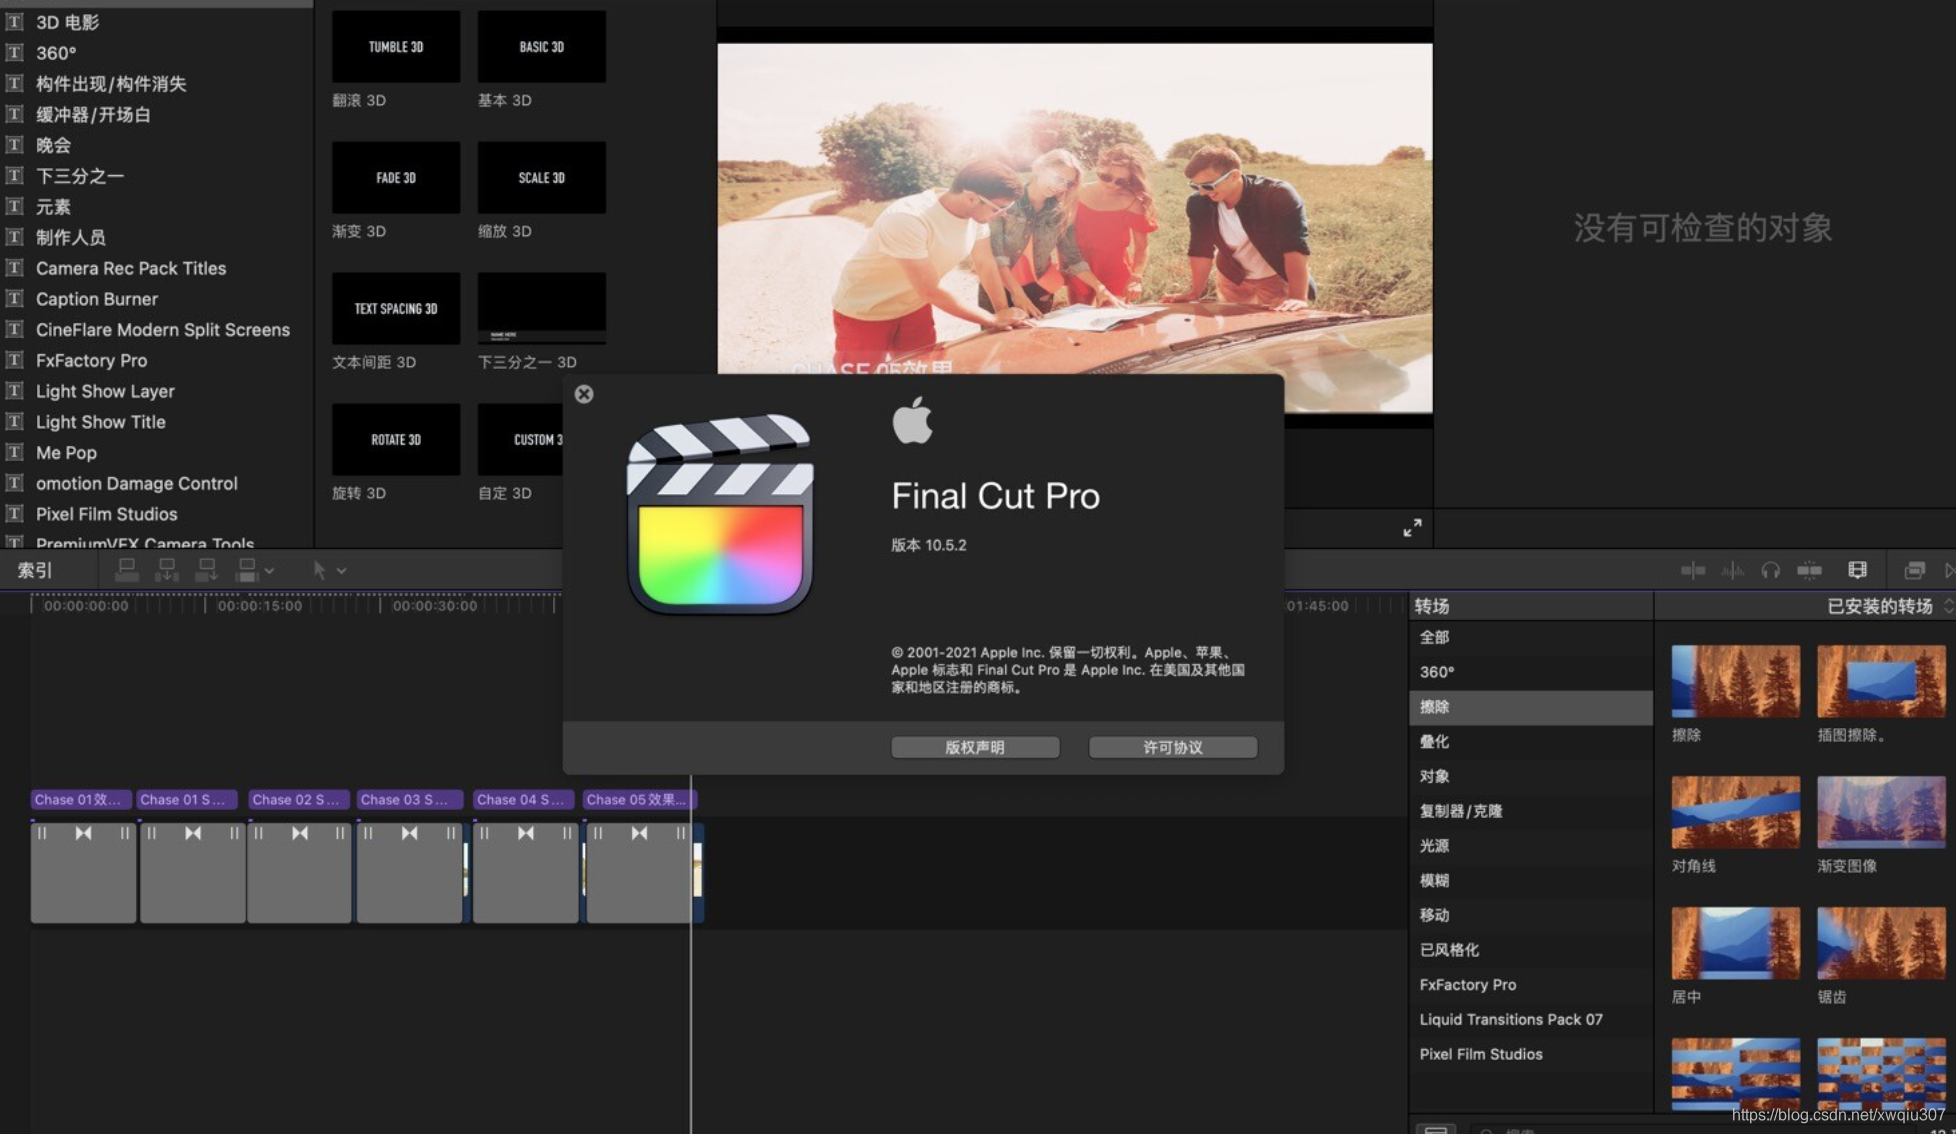
Task: Expand viewer to full screen with arrows icon
Action: point(1412,528)
